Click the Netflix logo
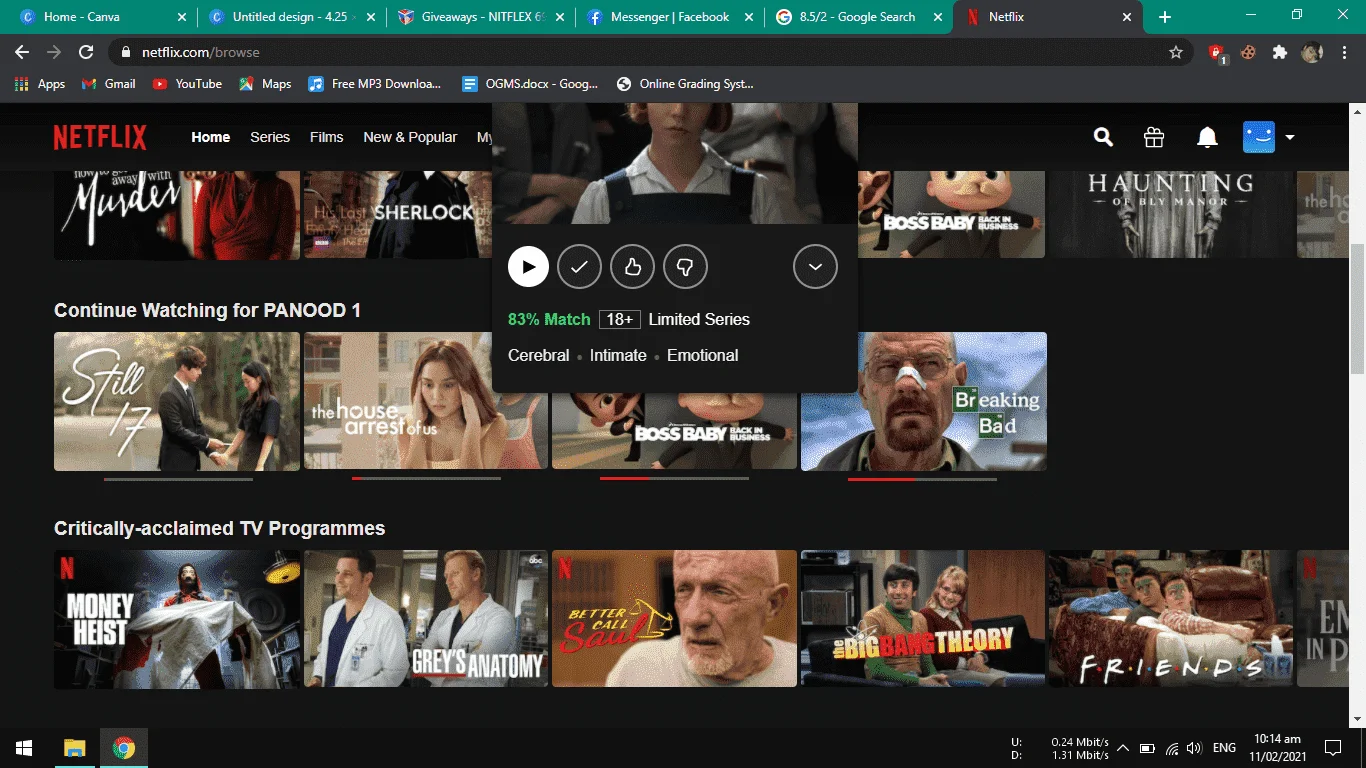 coord(100,137)
